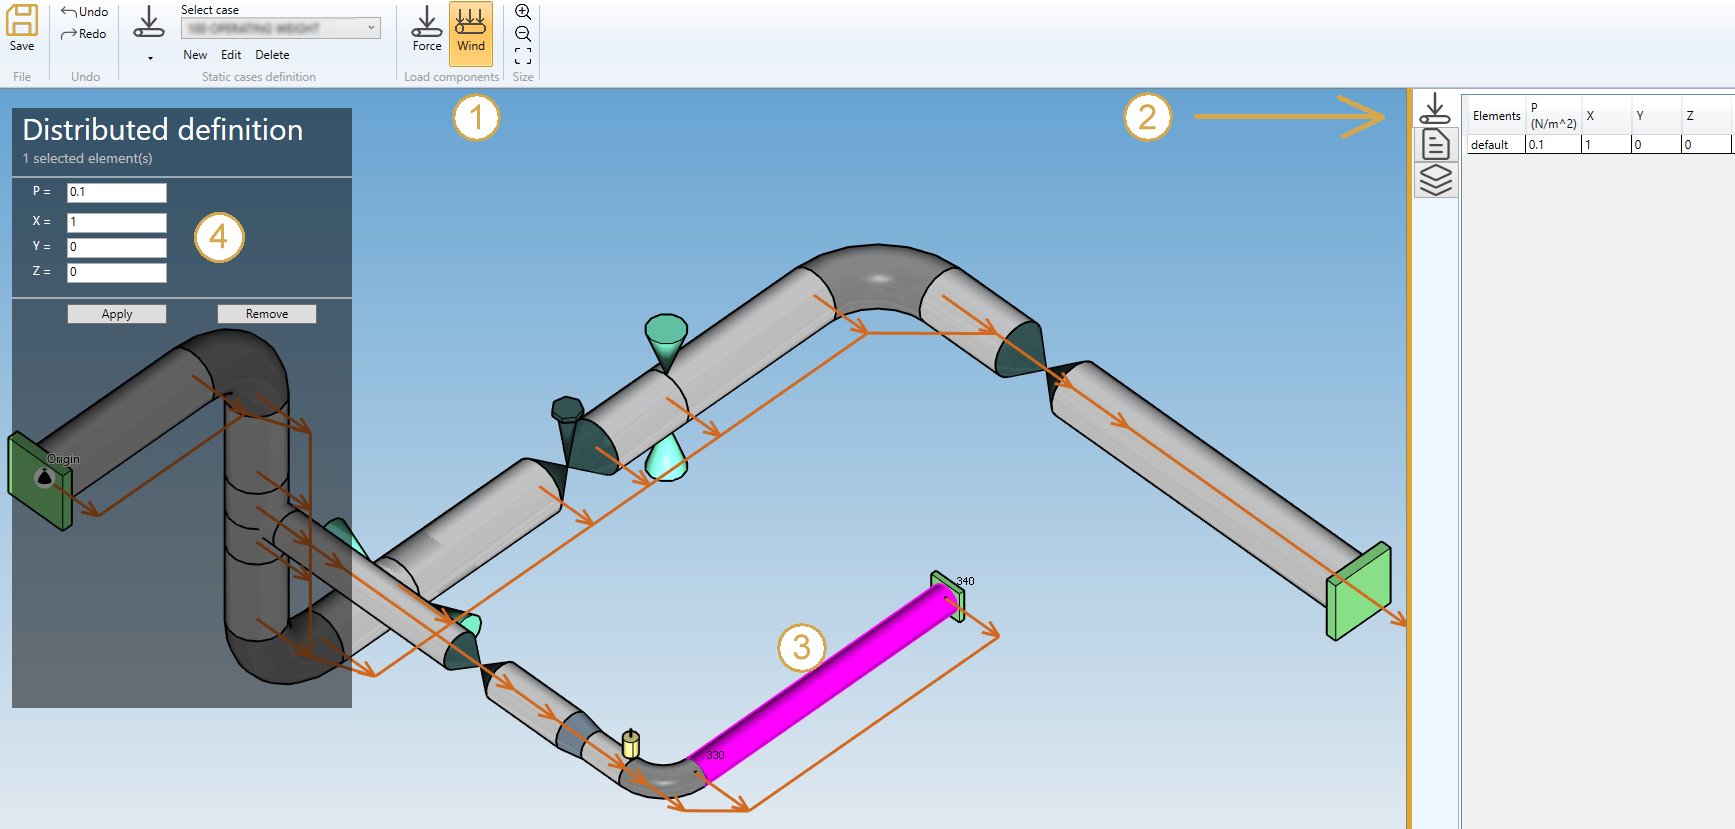This screenshot has height=829, width=1735.
Task: Open the document tab in right sidebar
Action: (1436, 144)
